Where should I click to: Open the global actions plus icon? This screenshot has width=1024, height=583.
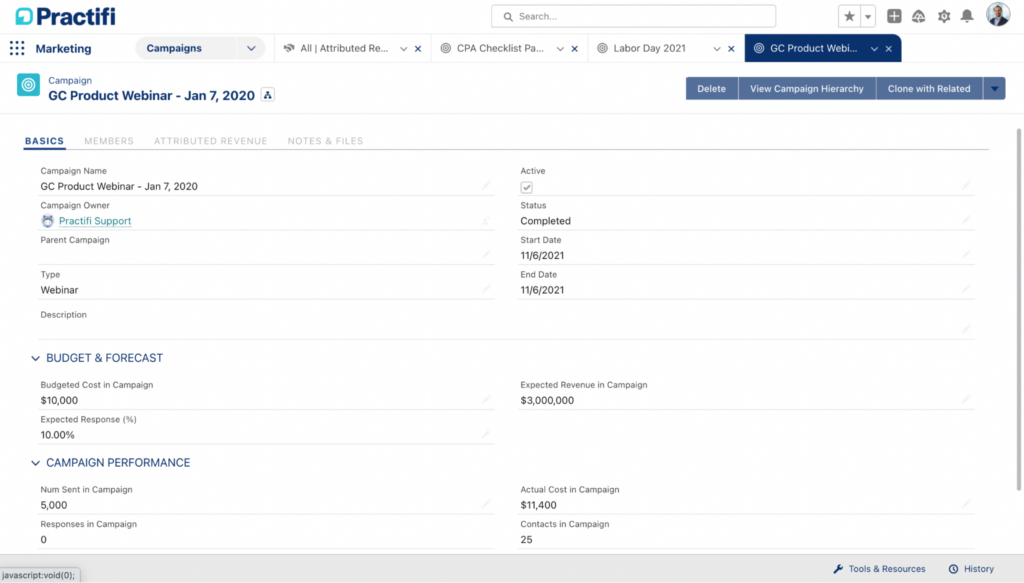point(894,16)
